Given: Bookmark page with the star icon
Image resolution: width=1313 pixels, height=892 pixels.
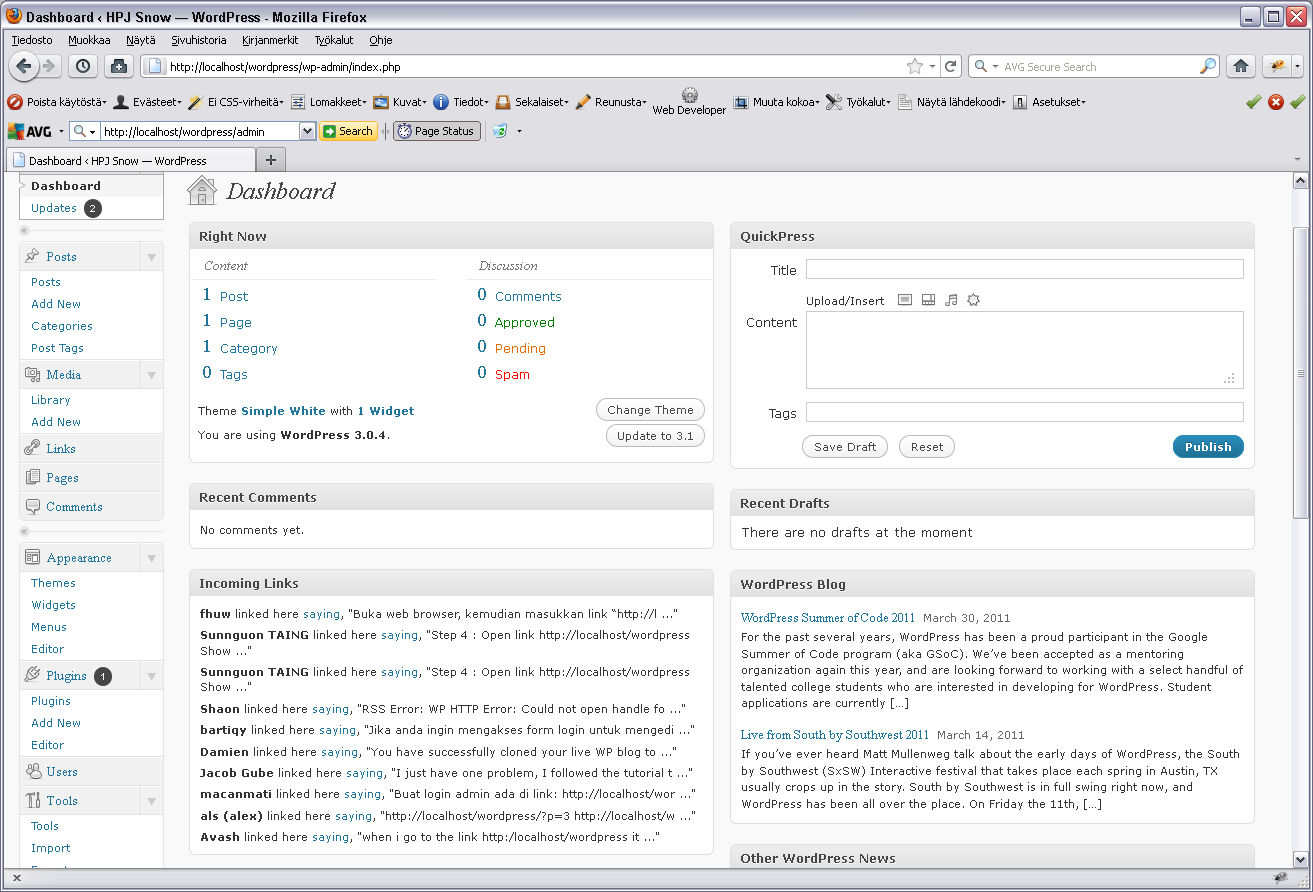Looking at the screenshot, I should [914, 66].
